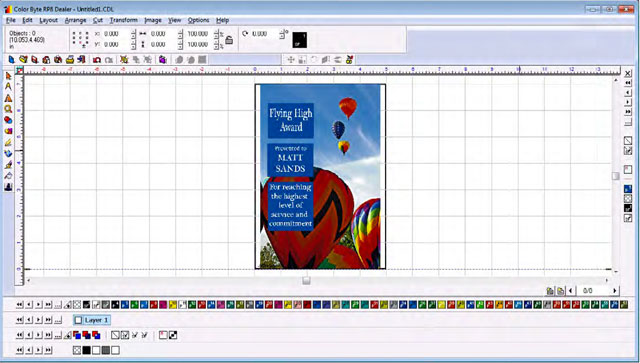
Task: Toggle the aspect ratio lock icon
Action: [x=229, y=39]
